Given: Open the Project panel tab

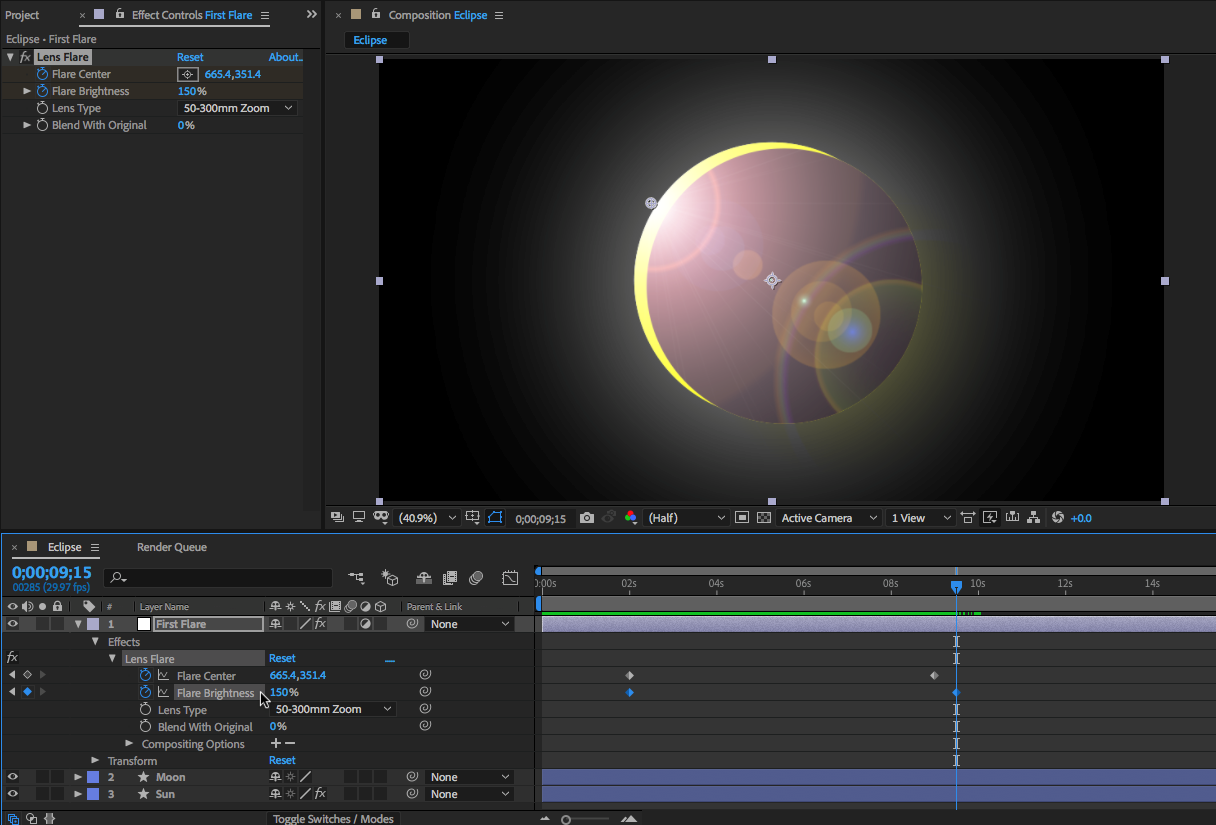Looking at the screenshot, I should [22, 15].
